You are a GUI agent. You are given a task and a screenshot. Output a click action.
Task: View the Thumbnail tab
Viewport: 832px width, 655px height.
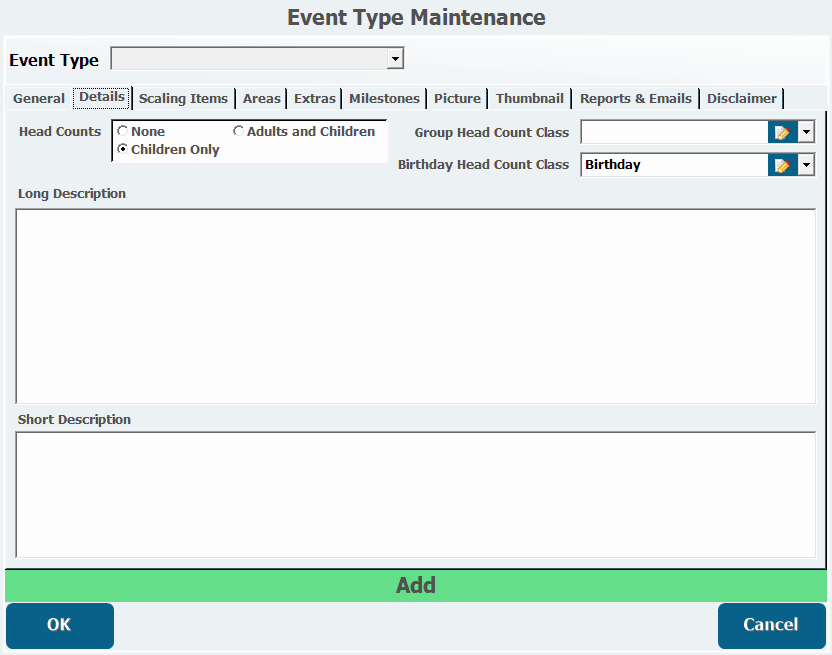pos(530,98)
